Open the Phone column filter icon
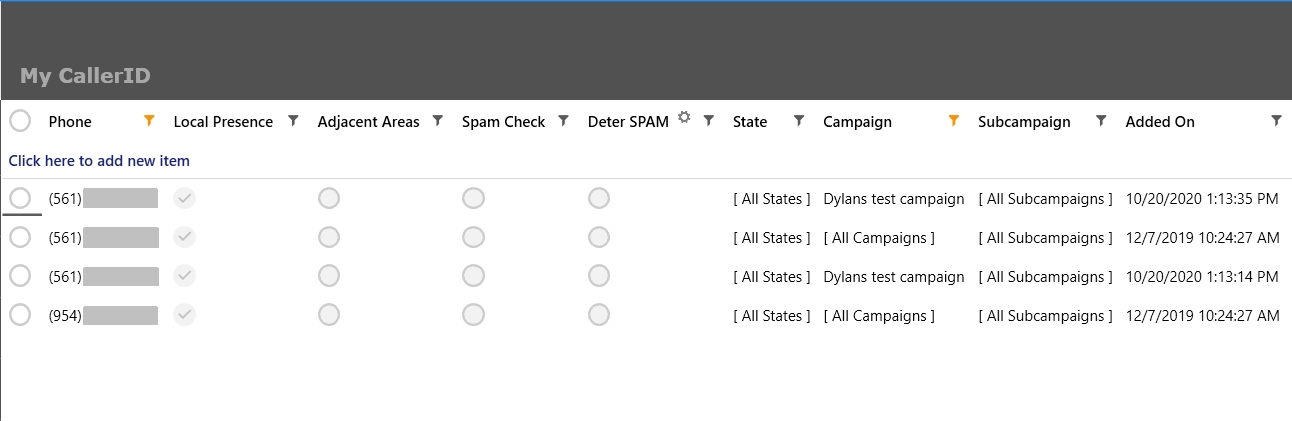The width and height of the screenshot is (1292, 421). (x=149, y=121)
